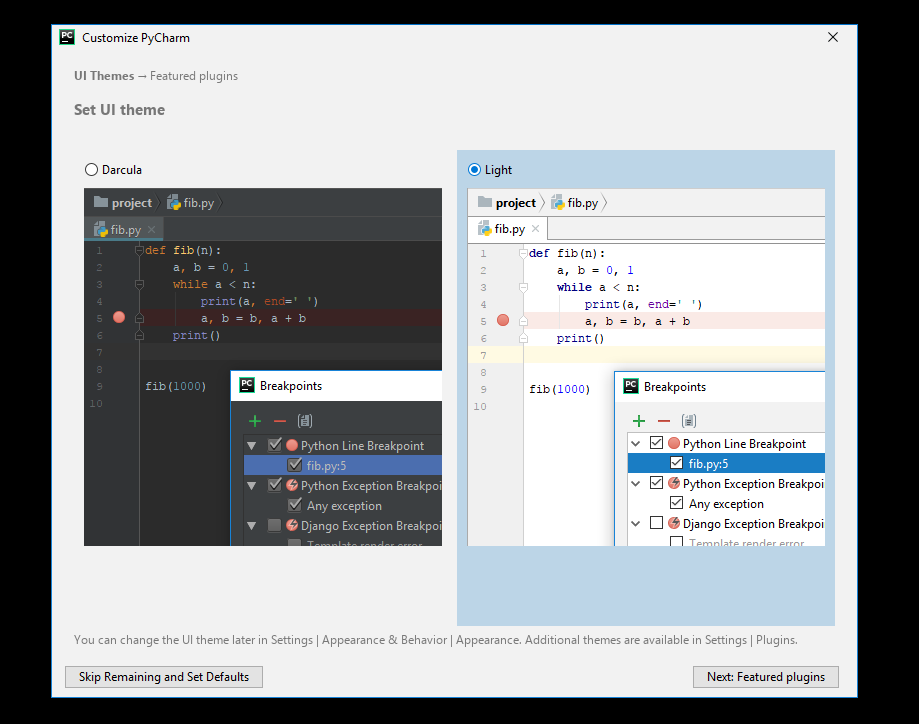The image size is (919, 724).
Task: Collapse Django Exception Breakpoint node, Darcula preview
Action: pyautogui.click(x=251, y=526)
